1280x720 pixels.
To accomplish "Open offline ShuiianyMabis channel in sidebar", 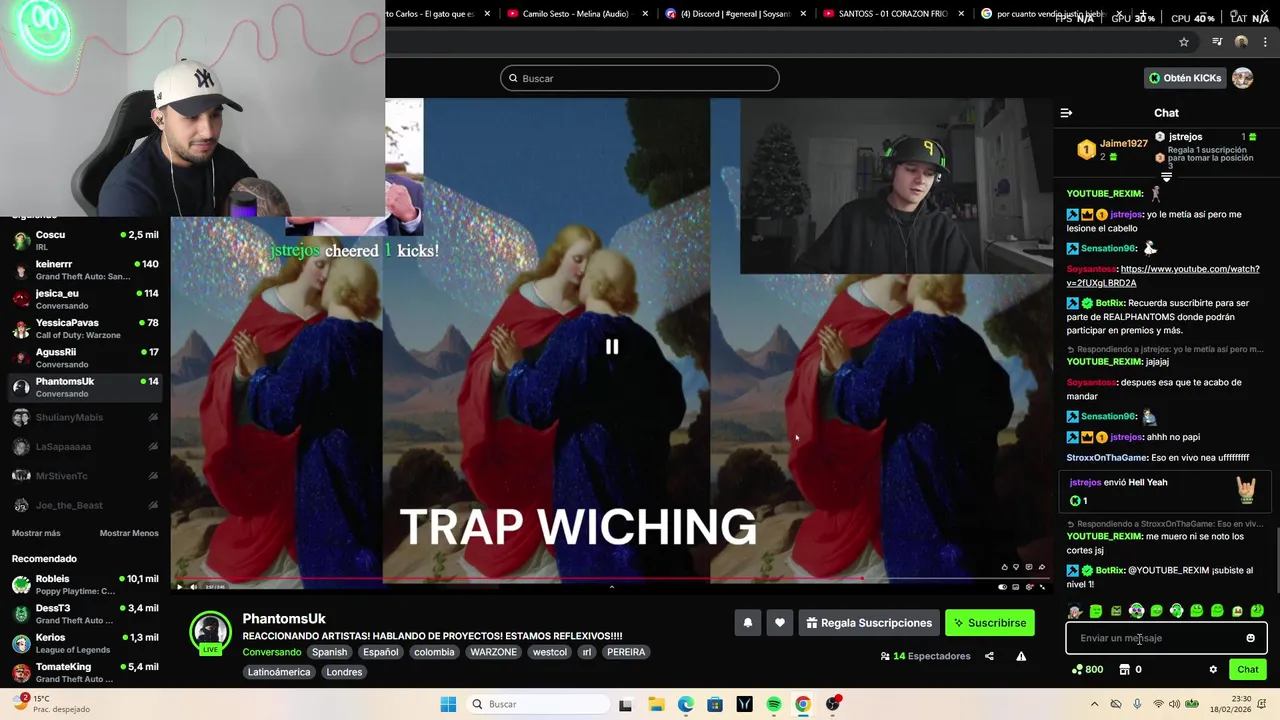I will pos(85,417).
